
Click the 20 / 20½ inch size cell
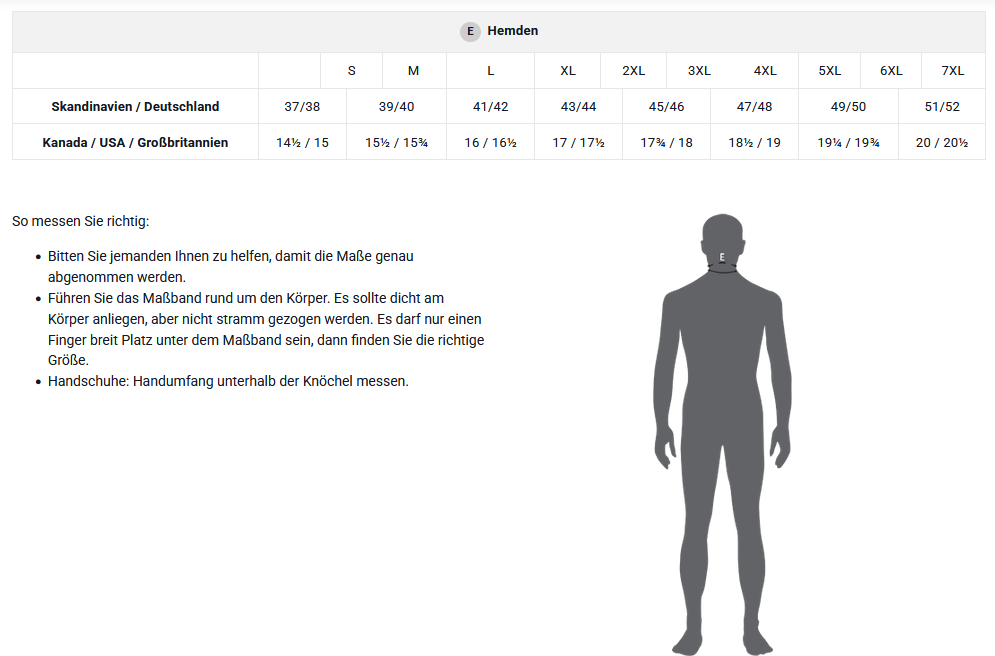[x=942, y=143]
